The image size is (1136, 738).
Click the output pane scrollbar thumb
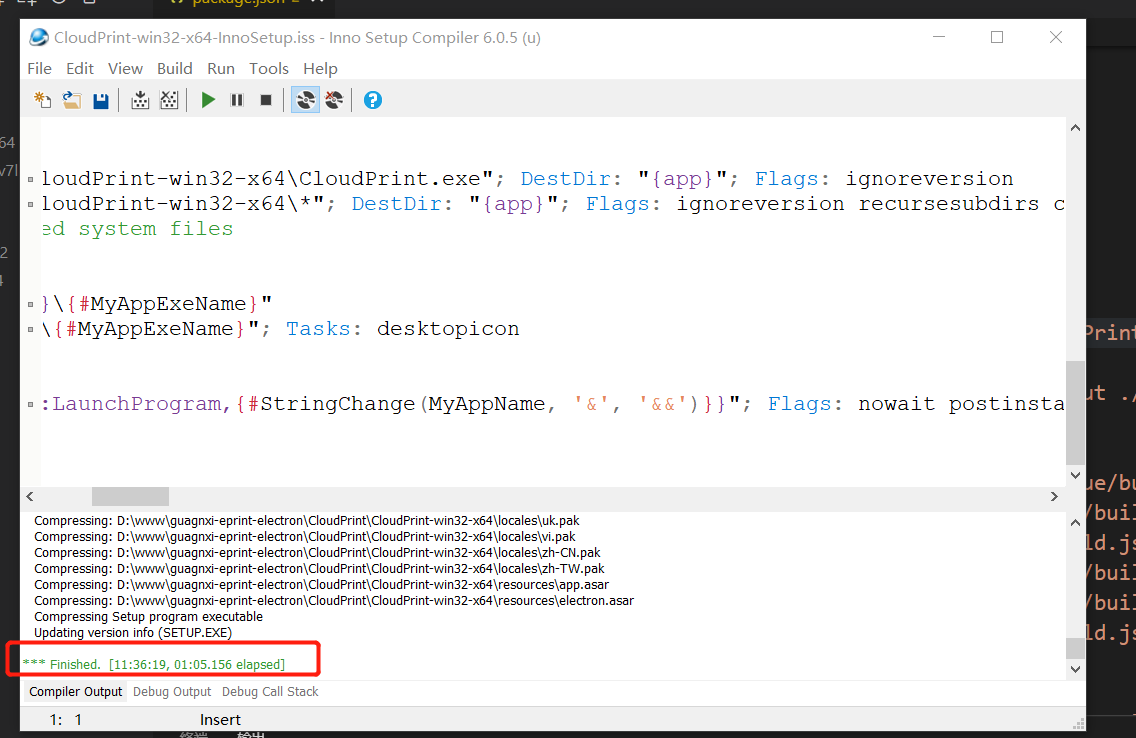[x=1075, y=648]
